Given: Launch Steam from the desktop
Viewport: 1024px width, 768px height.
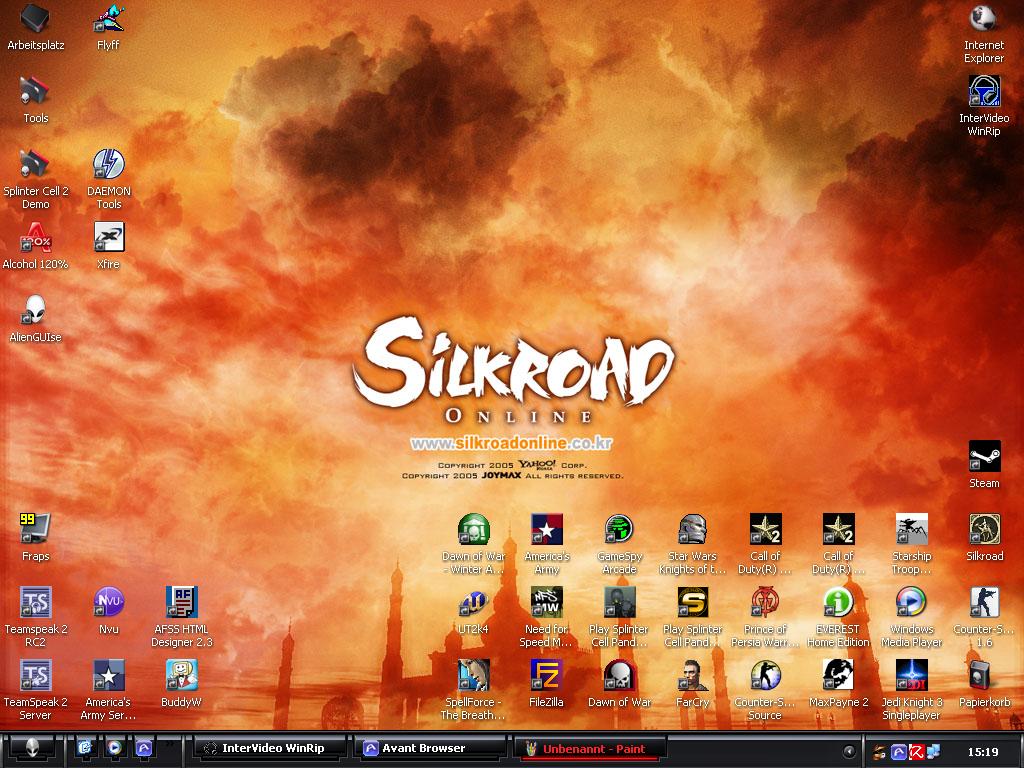Looking at the screenshot, I should (984, 457).
